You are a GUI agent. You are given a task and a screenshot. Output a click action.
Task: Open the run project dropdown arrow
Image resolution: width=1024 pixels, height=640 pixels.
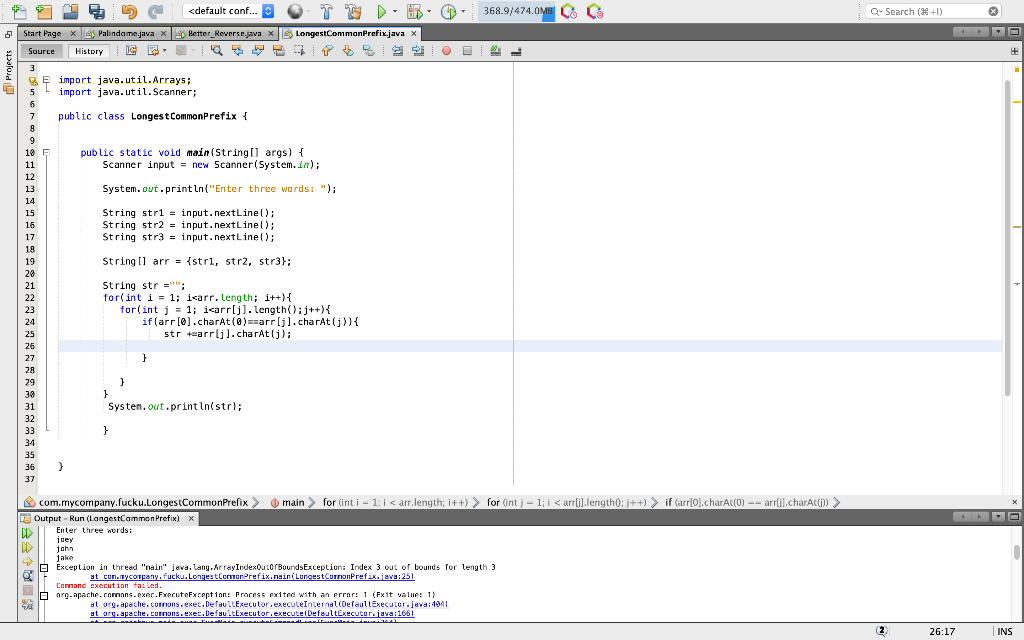394,11
